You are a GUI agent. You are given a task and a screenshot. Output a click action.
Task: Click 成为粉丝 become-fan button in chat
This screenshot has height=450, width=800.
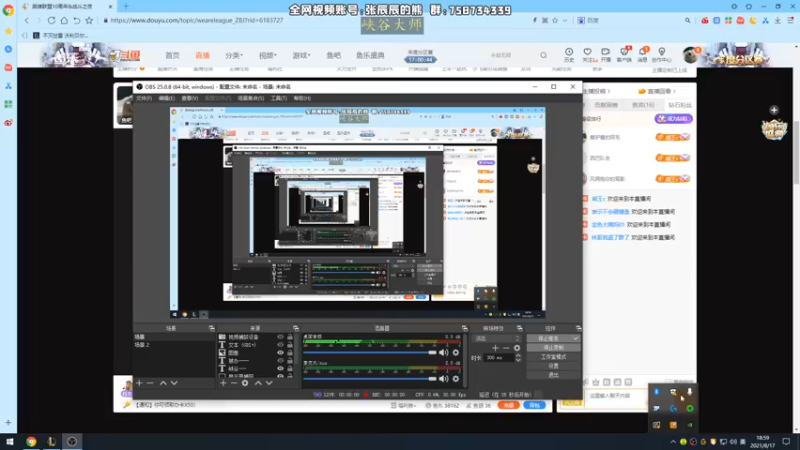673,118
